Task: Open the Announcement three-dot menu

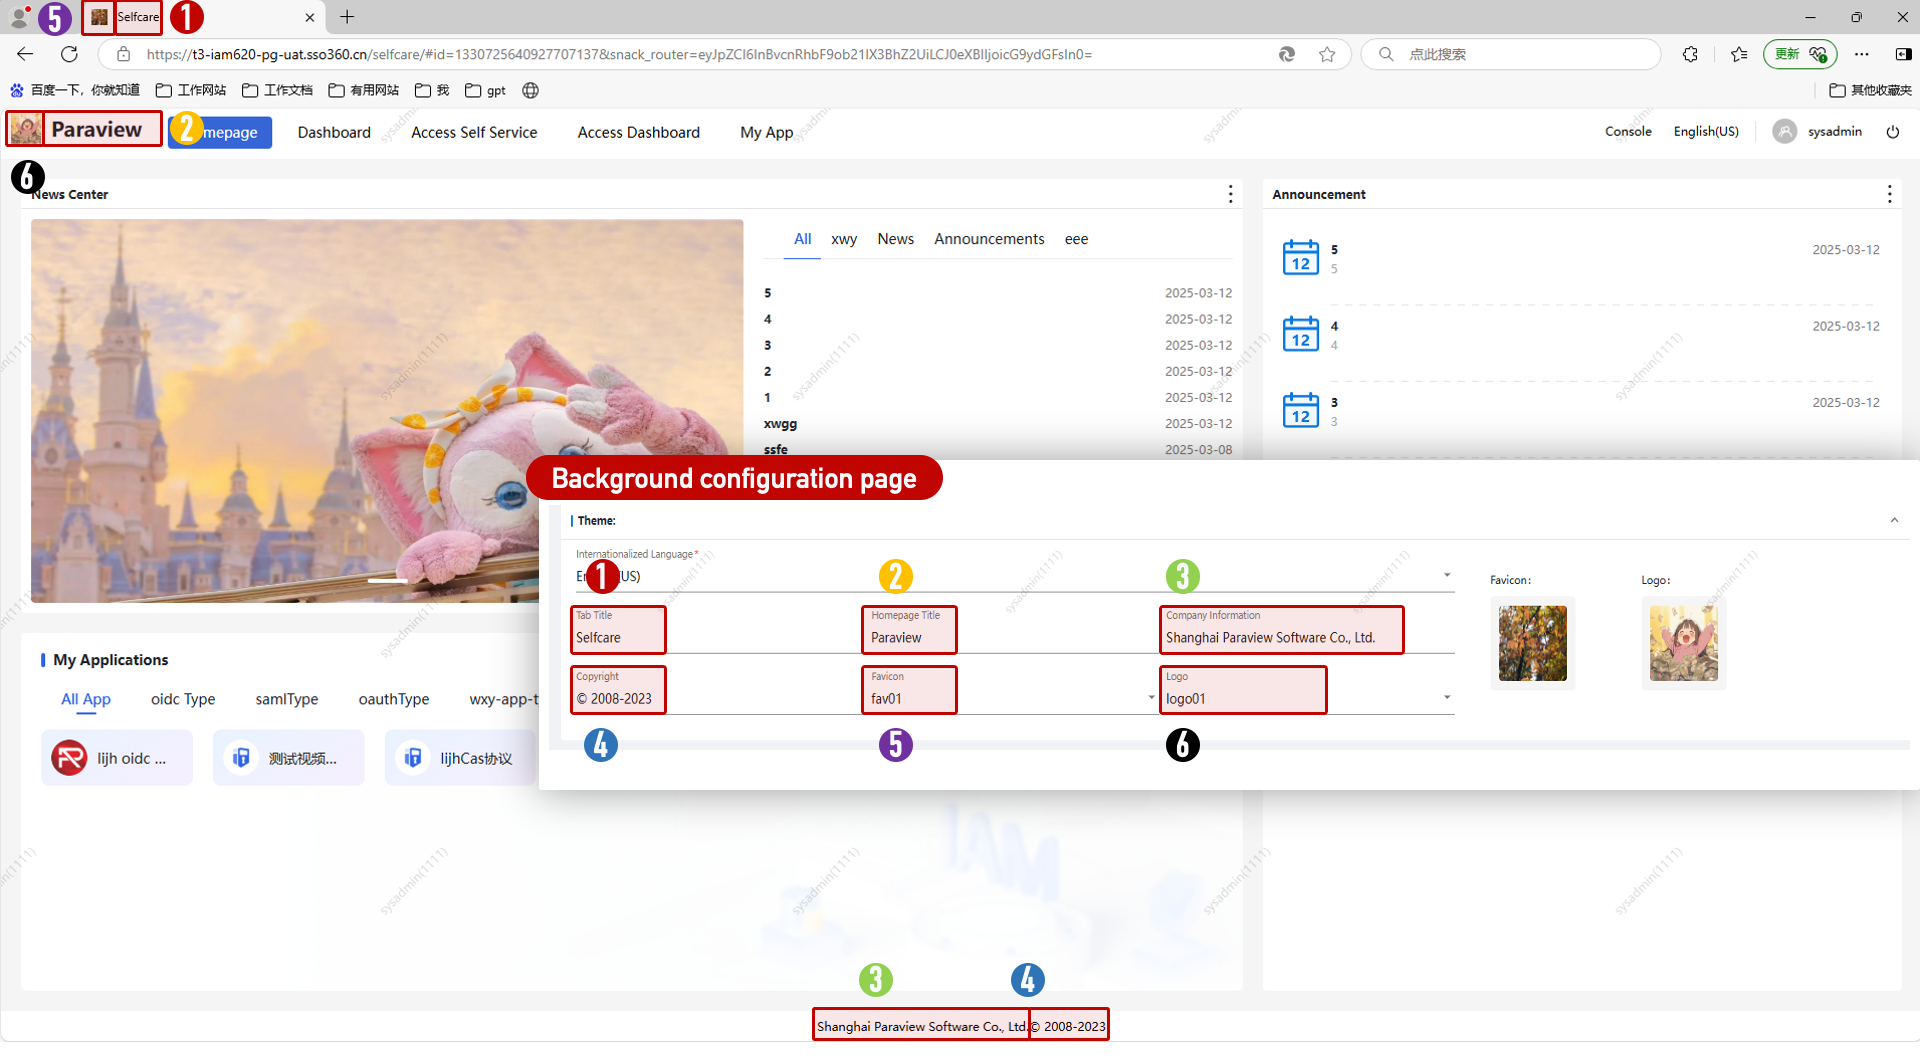Action: coord(1888,194)
